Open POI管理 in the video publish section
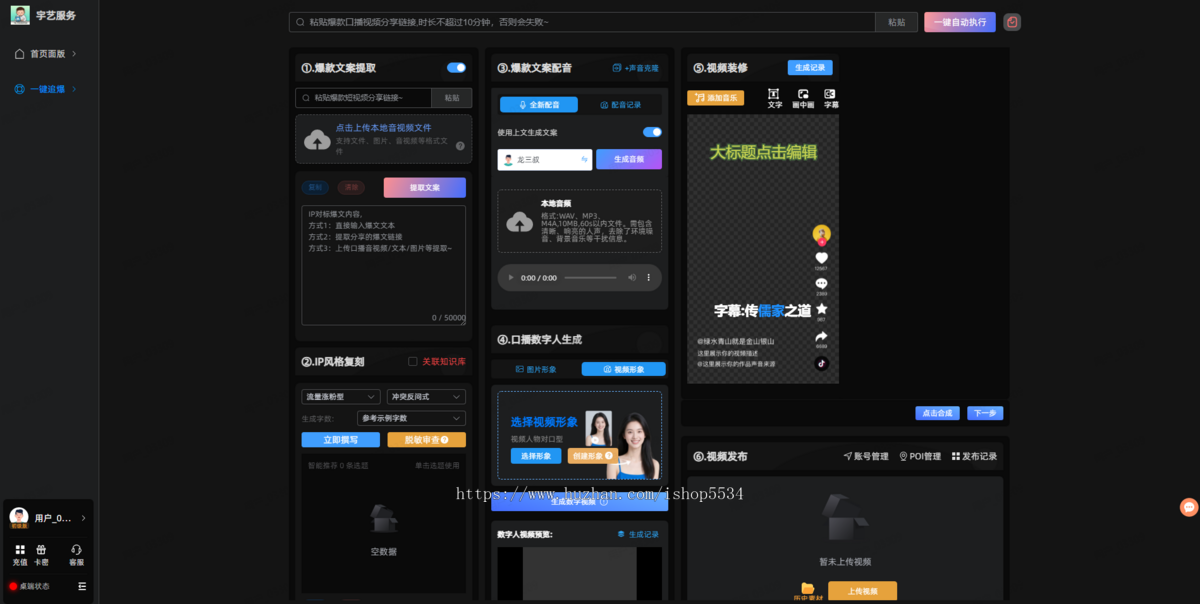Image resolution: width=1200 pixels, height=604 pixels. [x=920, y=456]
